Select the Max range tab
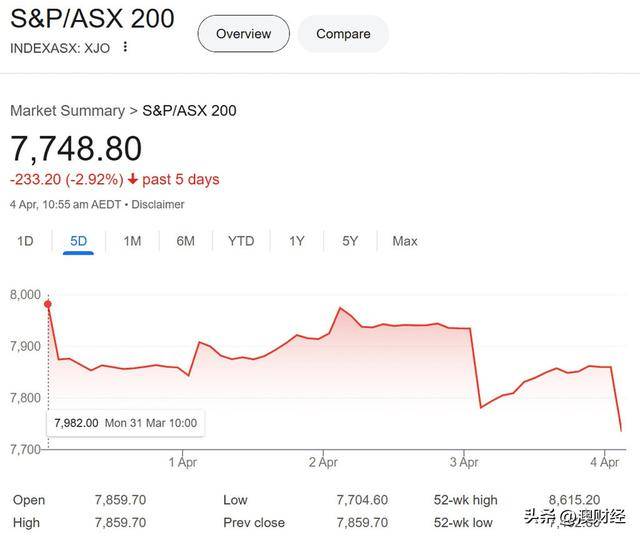Viewport: 640px width, 539px height. click(x=405, y=241)
